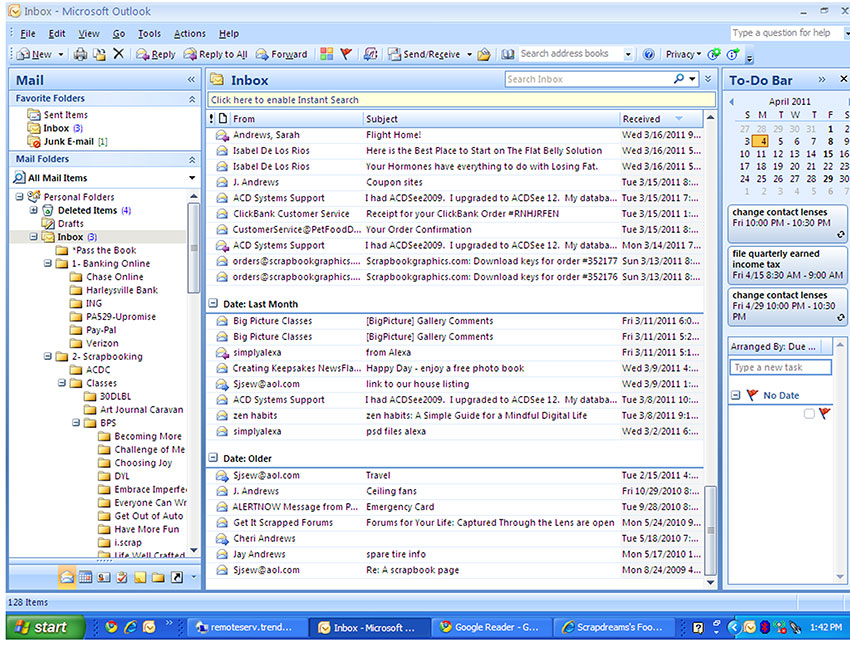850x649 pixels.
Task: Click the Reply button
Action: (x=156, y=54)
